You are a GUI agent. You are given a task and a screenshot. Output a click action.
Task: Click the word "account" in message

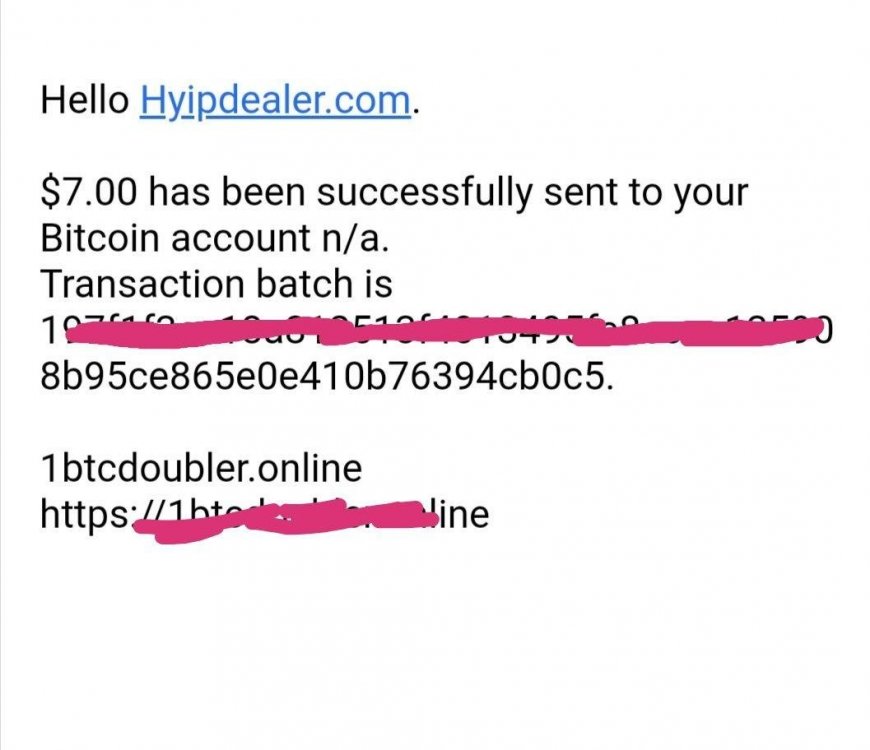click(x=240, y=238)
